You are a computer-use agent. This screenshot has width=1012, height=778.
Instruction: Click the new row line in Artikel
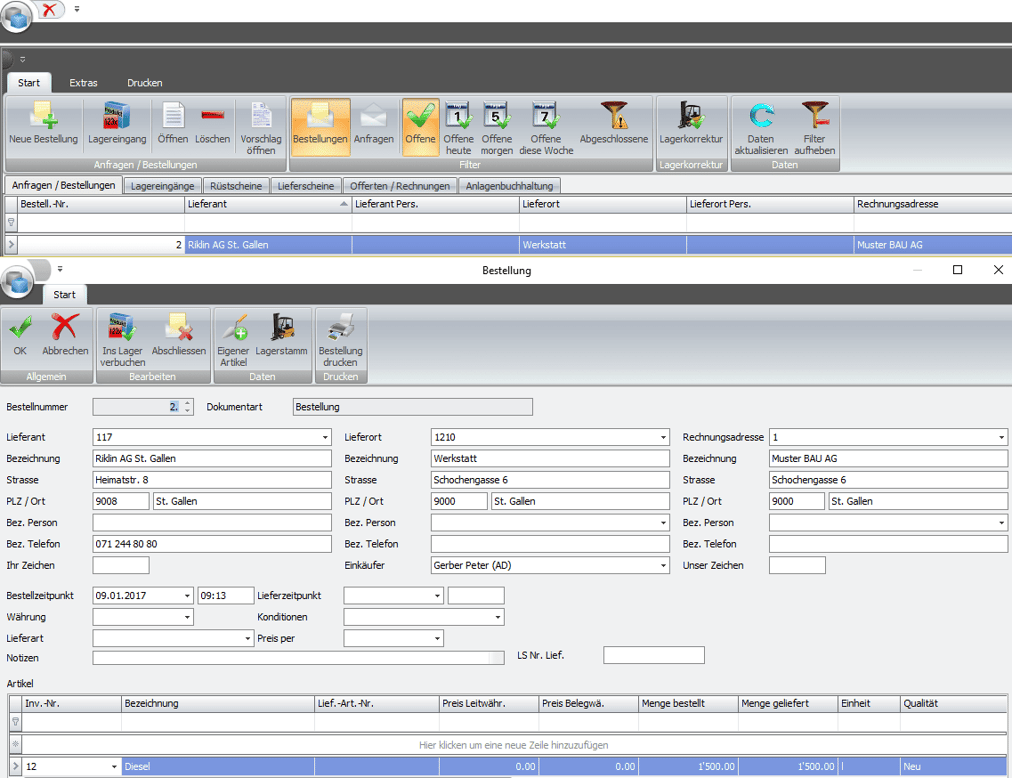pyautogui.click(x=513, y=745)
